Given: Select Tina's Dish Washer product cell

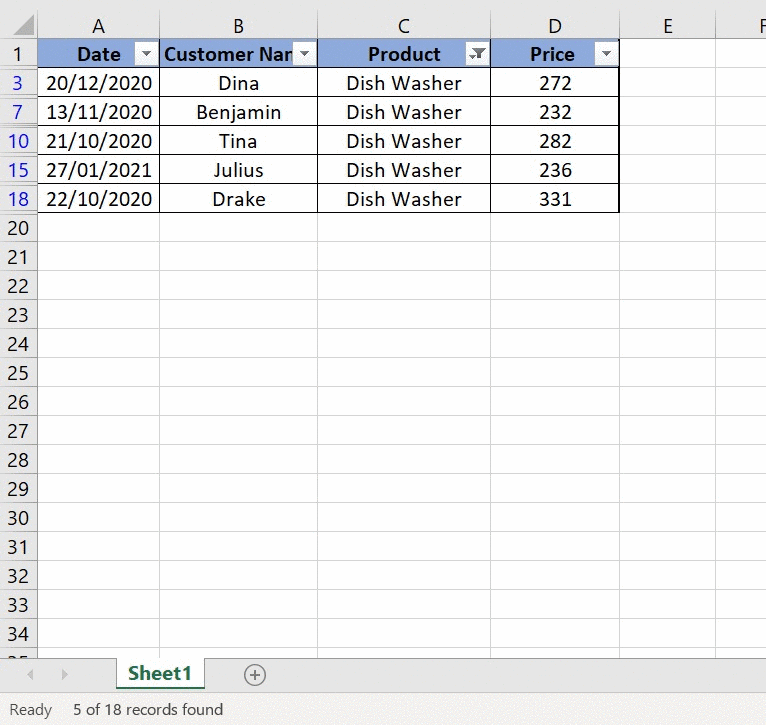Looking at the screenshot, I should coord(403,141).
